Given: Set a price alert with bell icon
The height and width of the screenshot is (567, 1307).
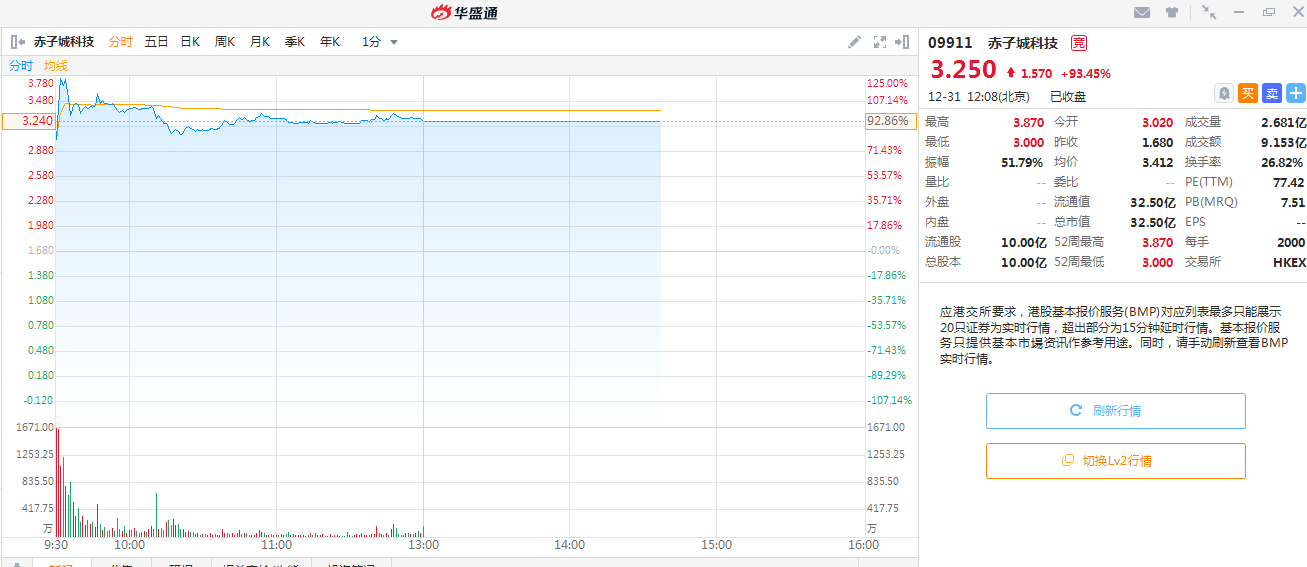Looking at the screenshot, I should [1223, 93].
